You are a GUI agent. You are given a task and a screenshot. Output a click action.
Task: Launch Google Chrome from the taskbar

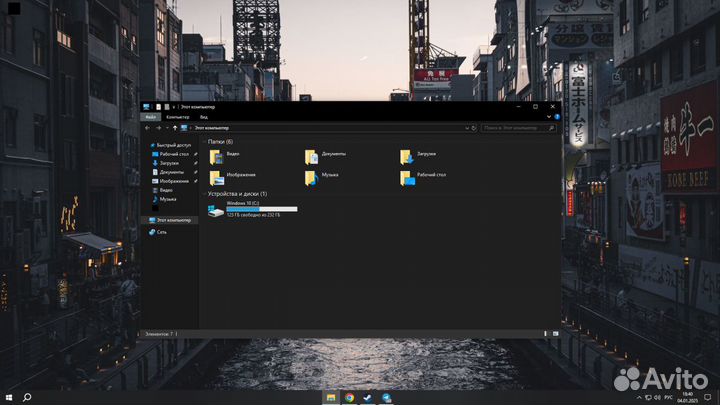(x=349, y=397)
